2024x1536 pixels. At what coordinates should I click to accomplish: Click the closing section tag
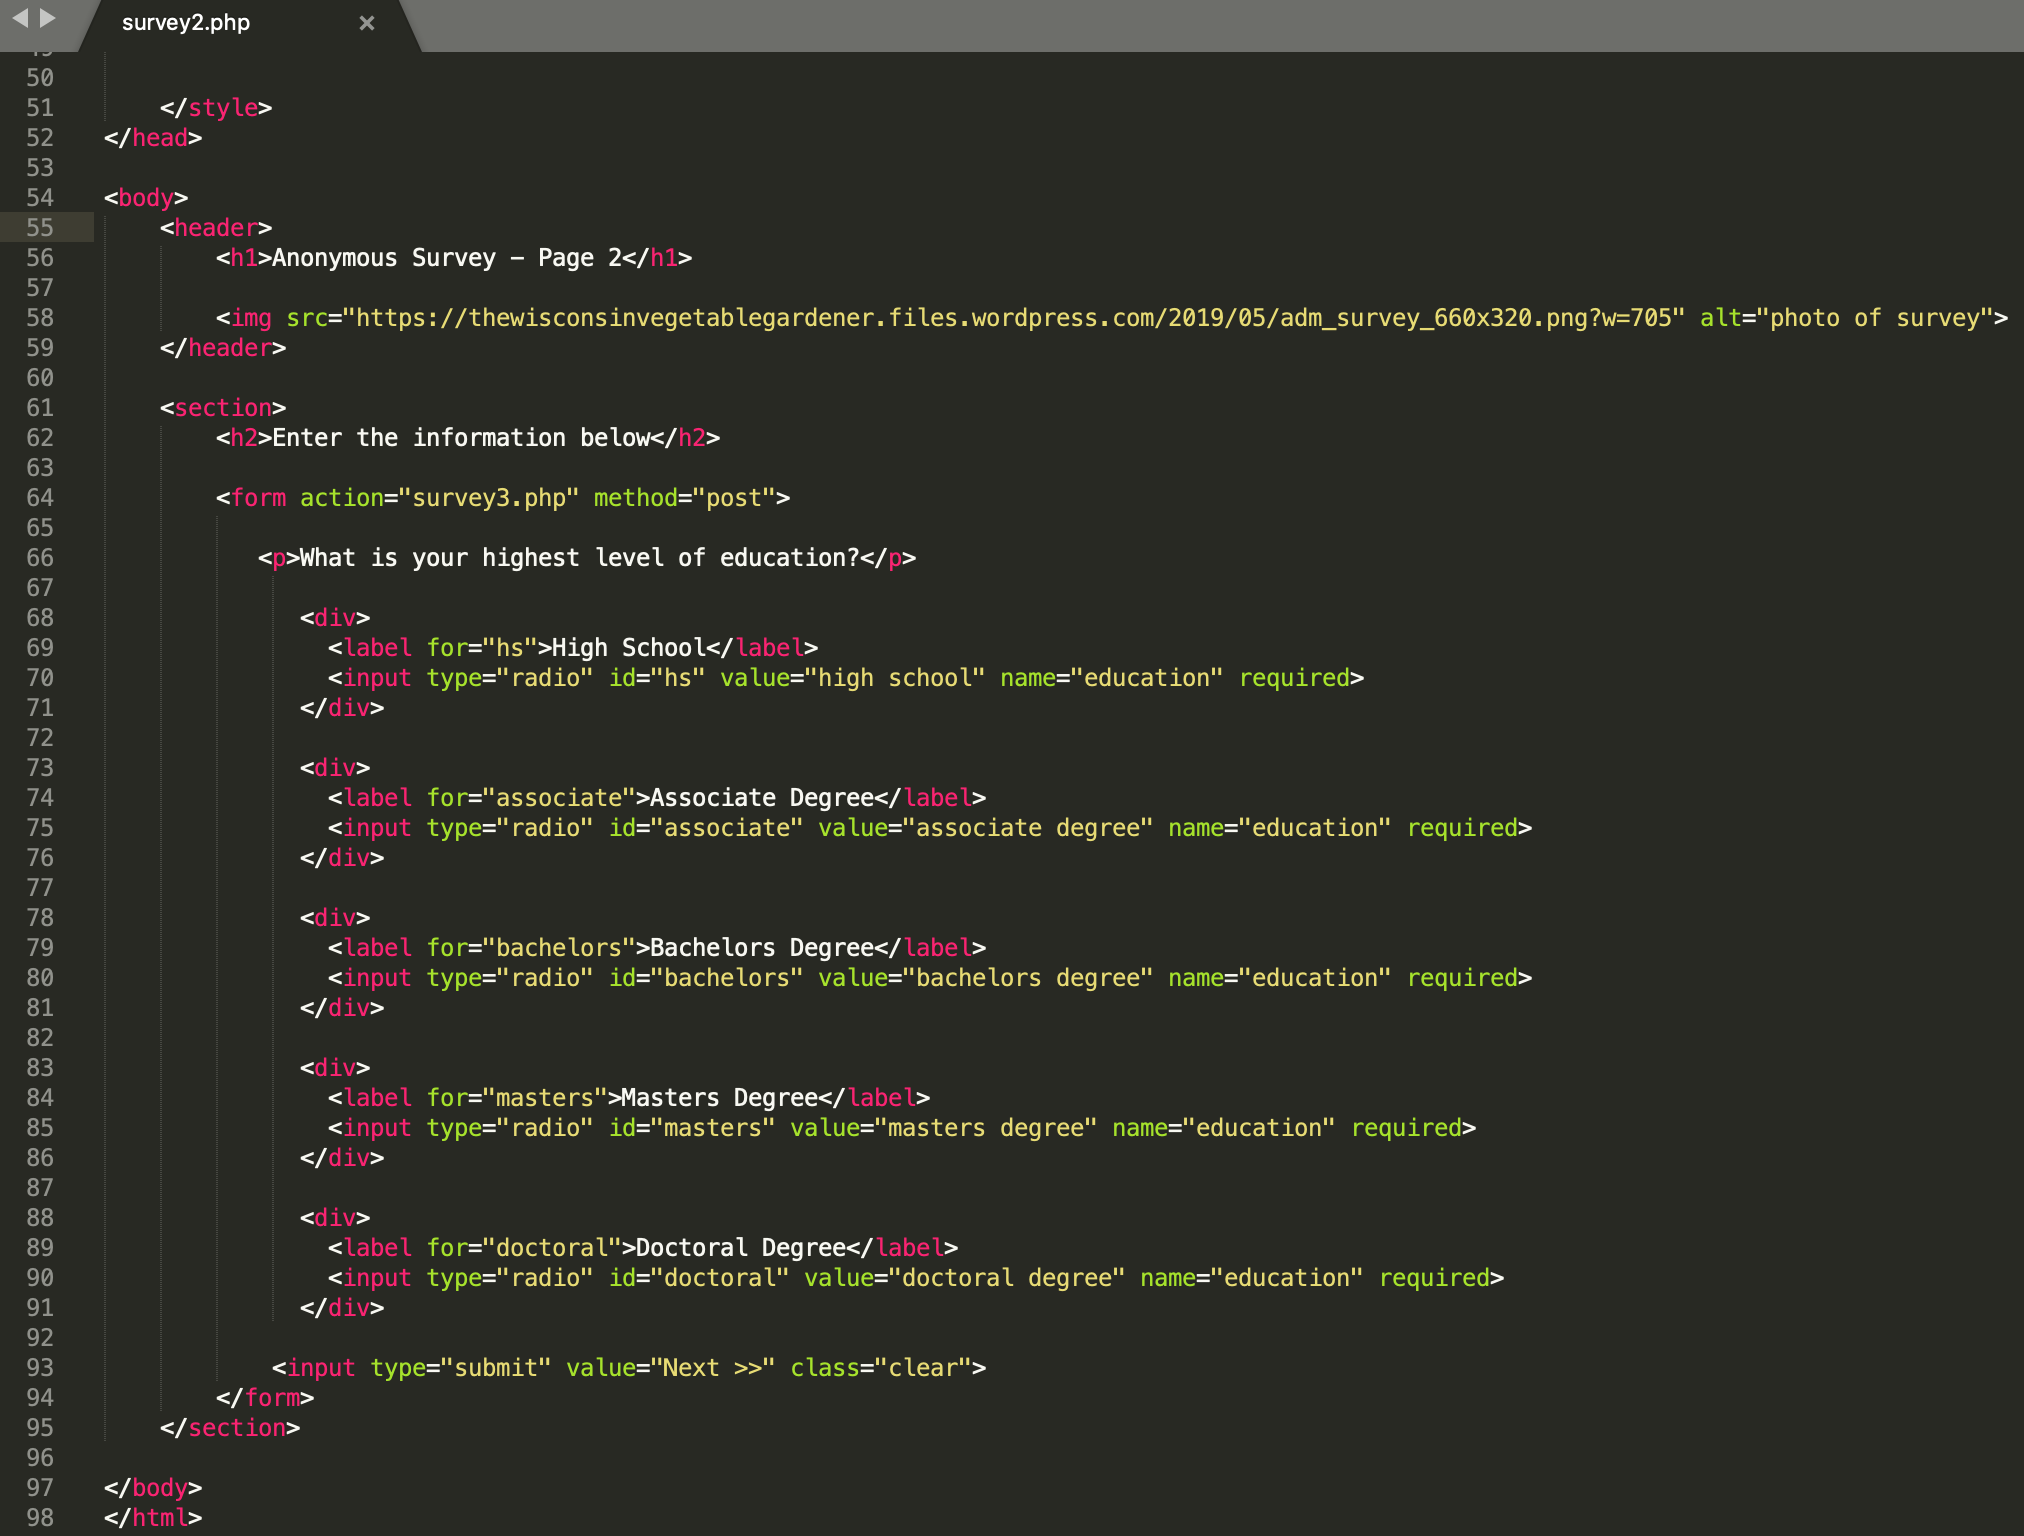coord(230,1428)
